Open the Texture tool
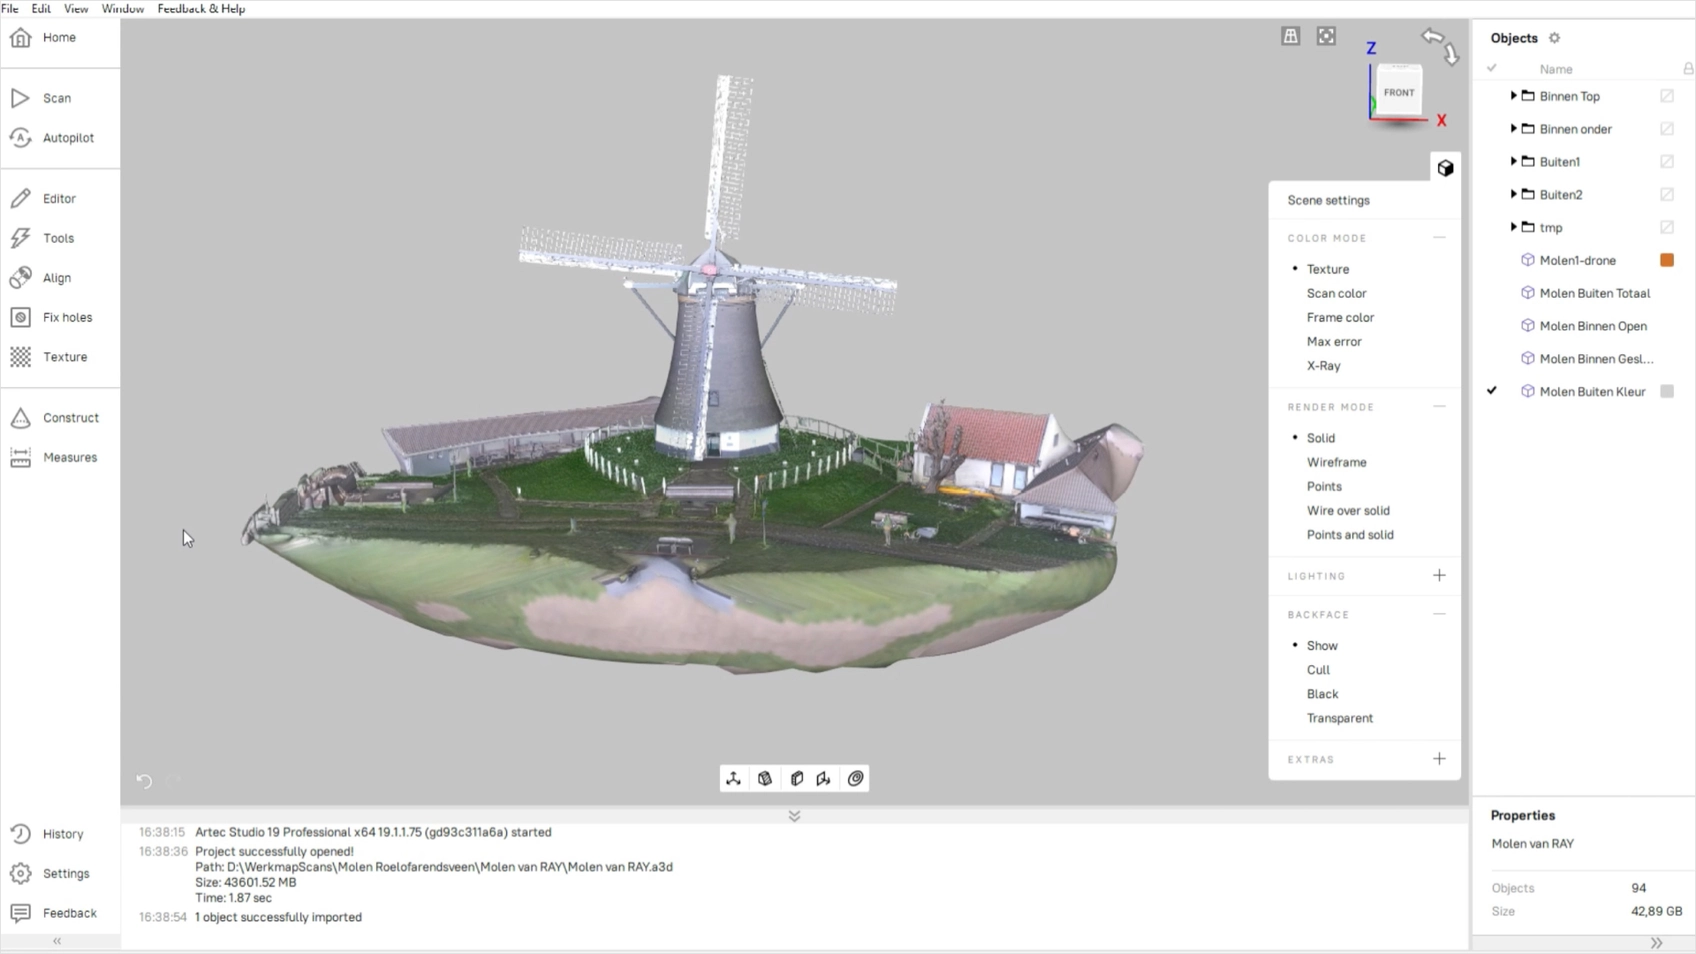The width and height of the screenshot is (1696, 954). (64, 357)
